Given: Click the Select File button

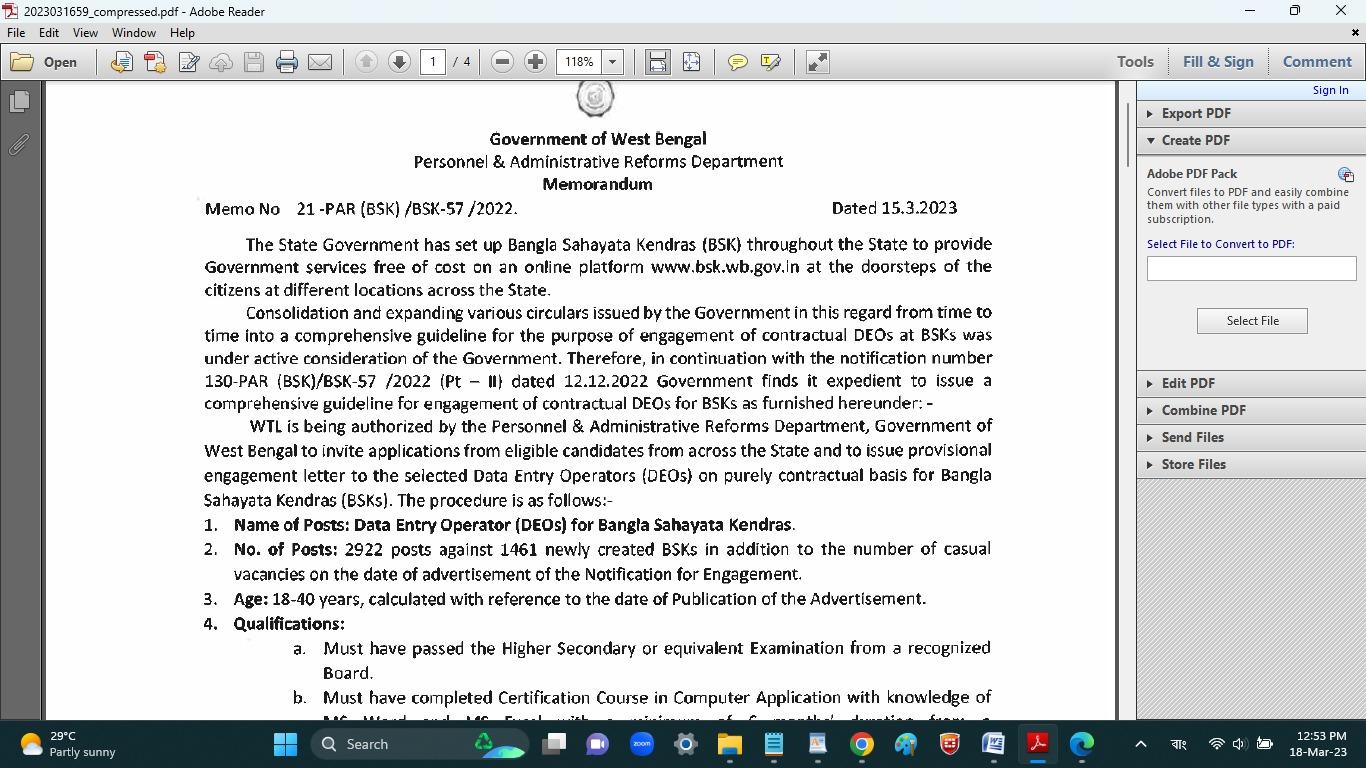Looking at the screenshot, I should (x=1252, y=321).
